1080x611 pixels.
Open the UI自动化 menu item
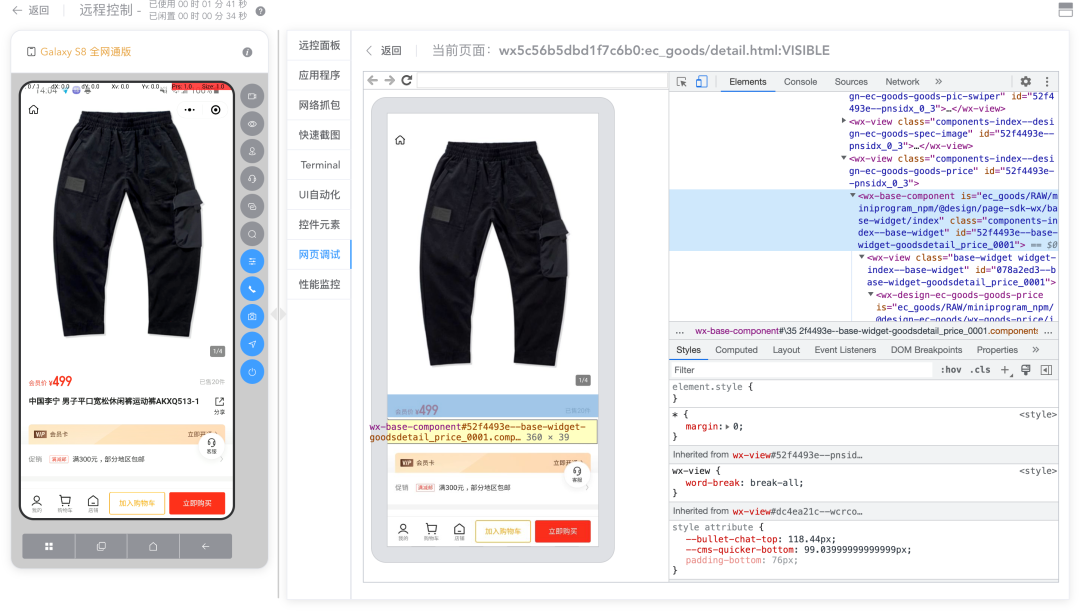pos(319,195)
